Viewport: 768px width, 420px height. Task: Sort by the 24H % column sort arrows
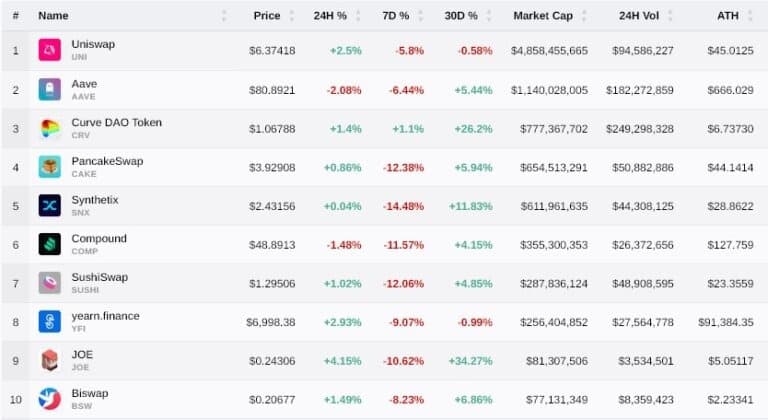coord(358,16)
